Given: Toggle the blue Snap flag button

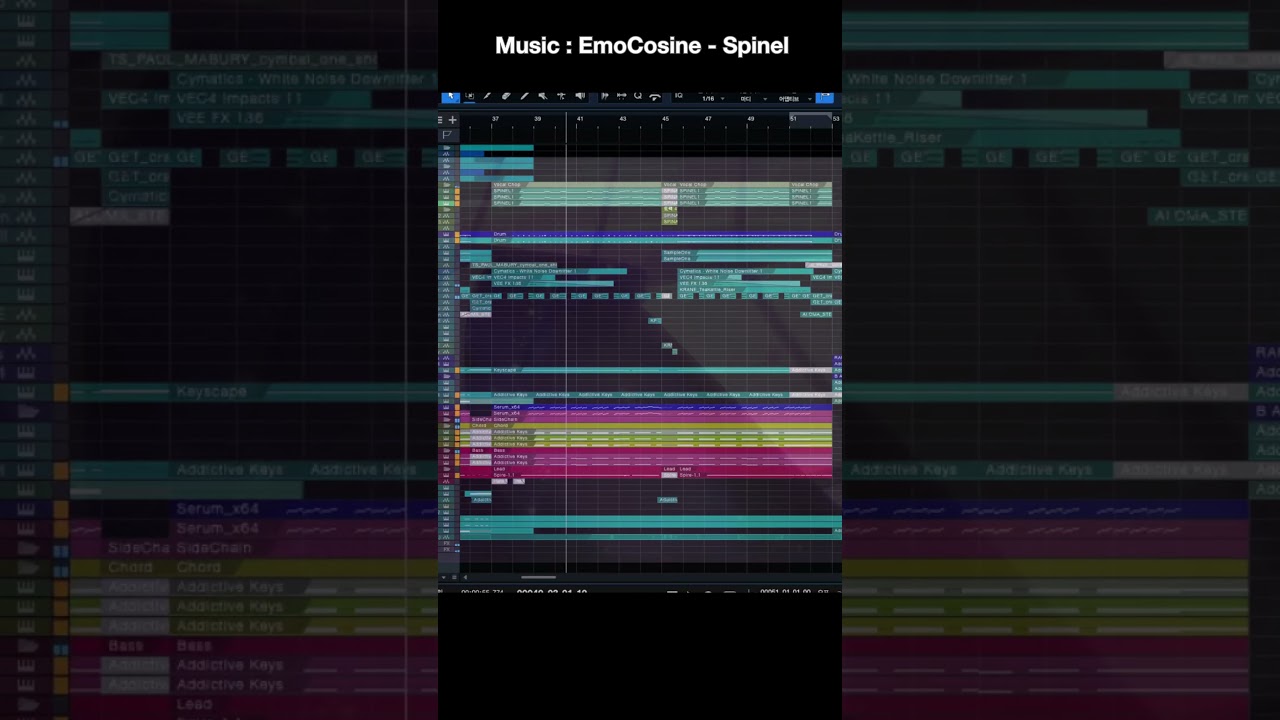Looking at the screenshot, I should pos(825,97).
